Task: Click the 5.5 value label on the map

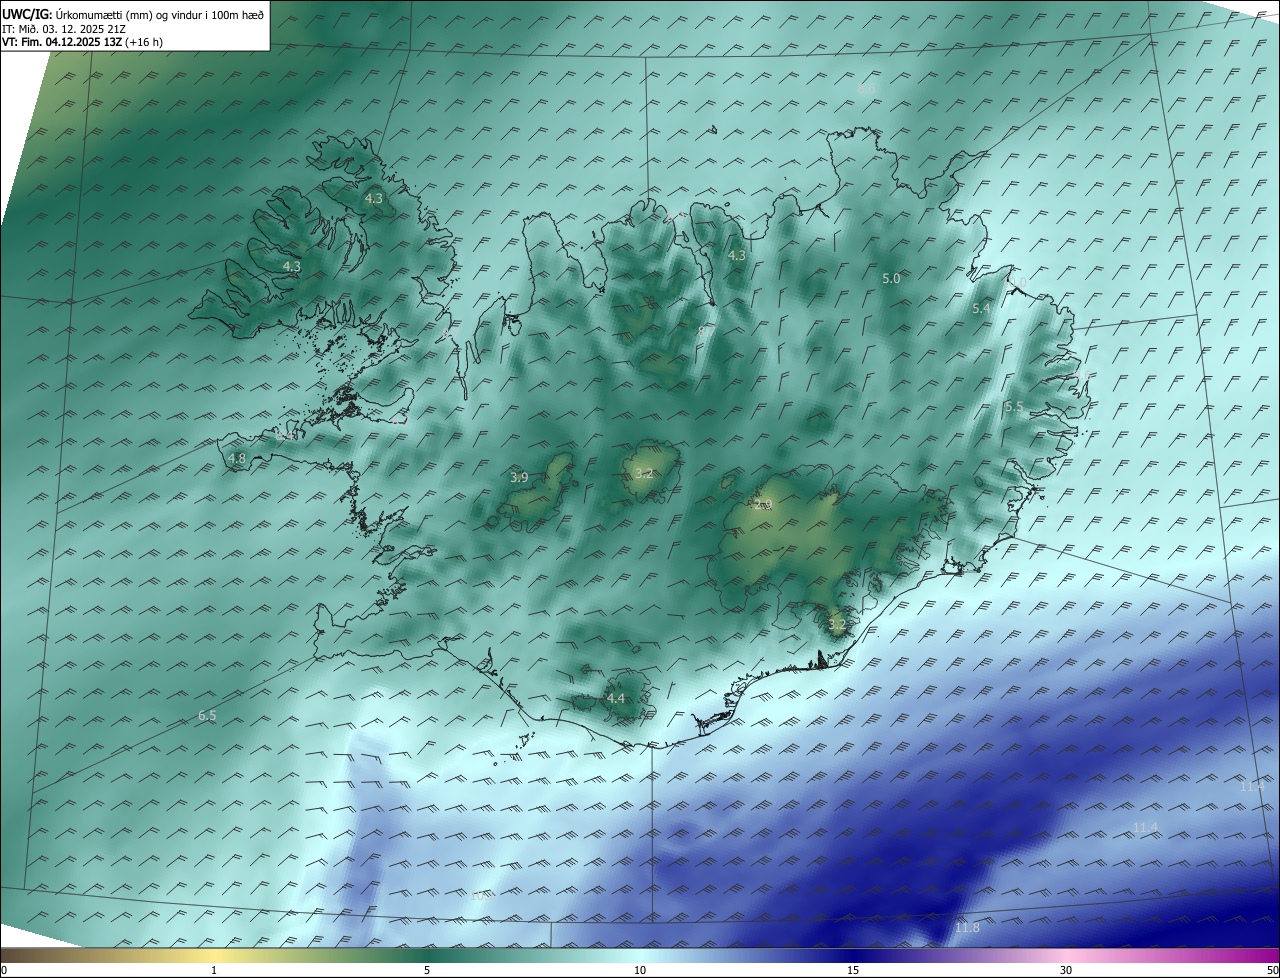Action: 1014,406
